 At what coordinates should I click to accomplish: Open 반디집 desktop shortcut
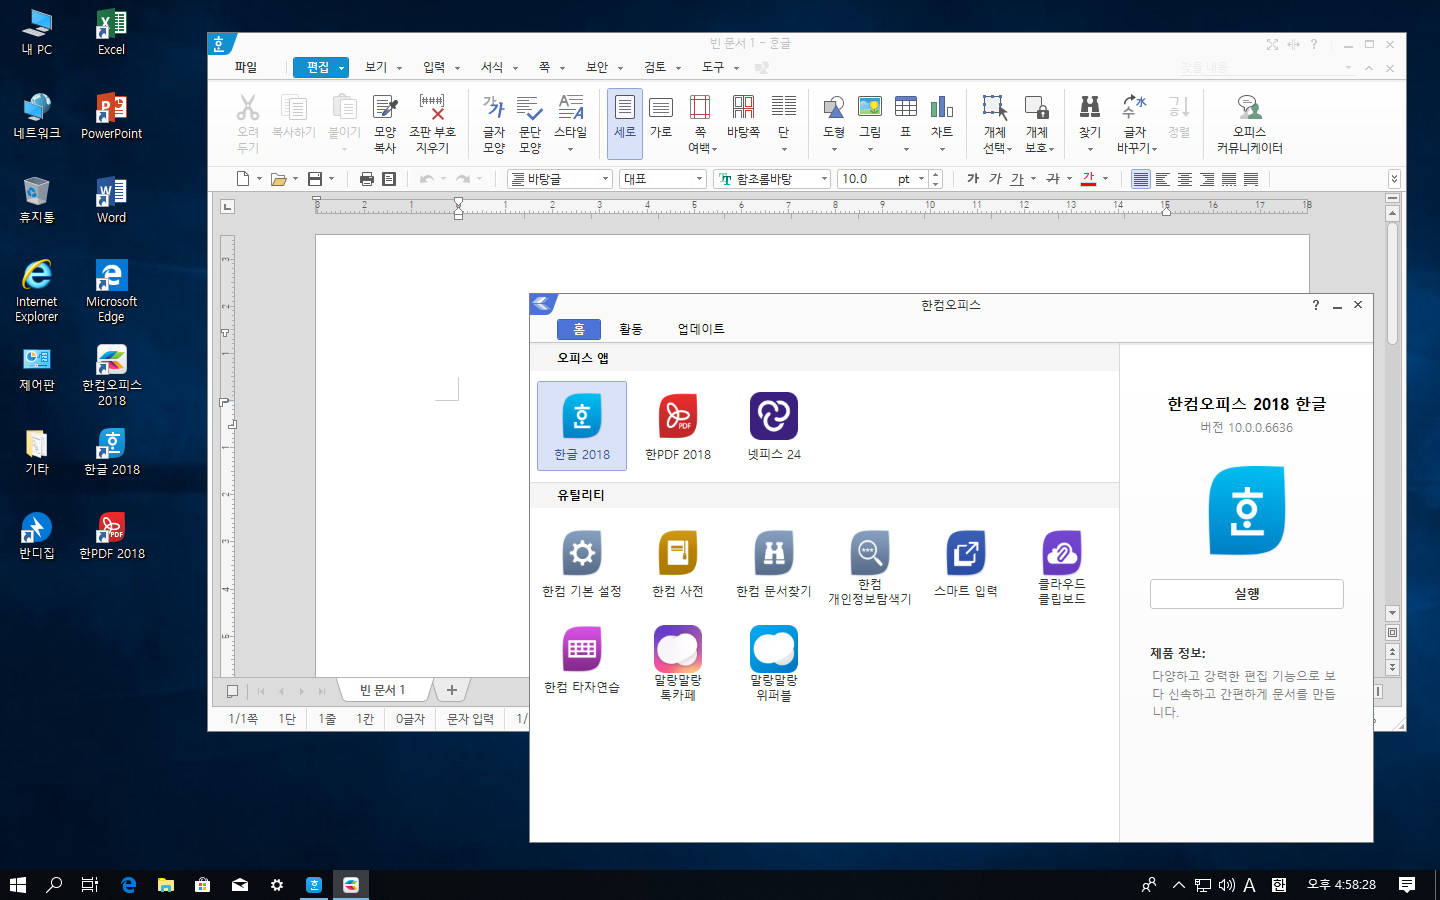37,535
